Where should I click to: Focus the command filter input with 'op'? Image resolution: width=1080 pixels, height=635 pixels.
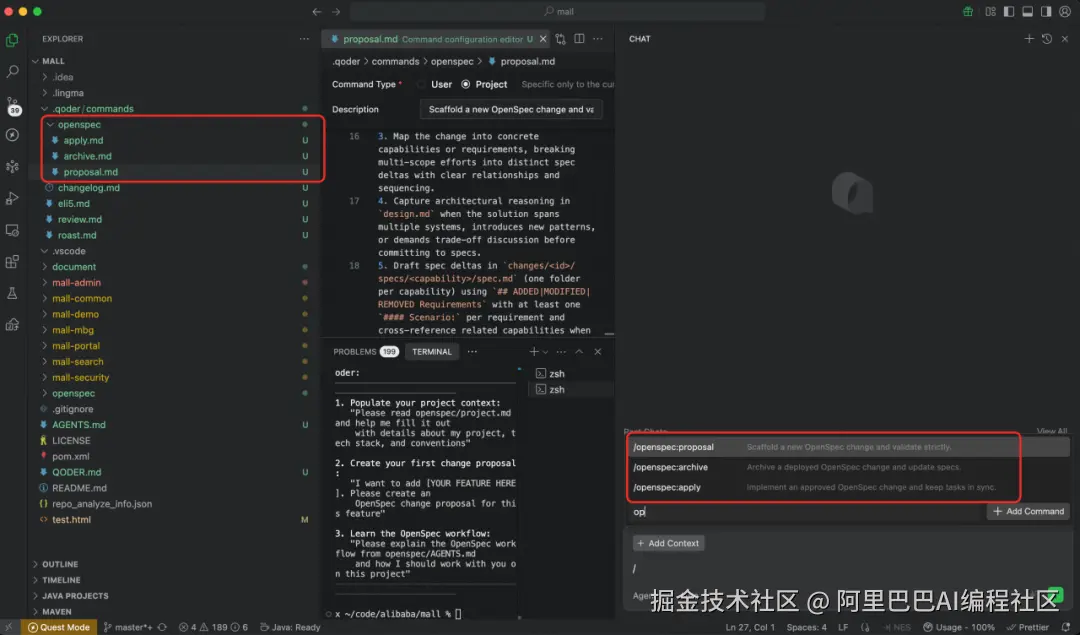click(806, 512)
